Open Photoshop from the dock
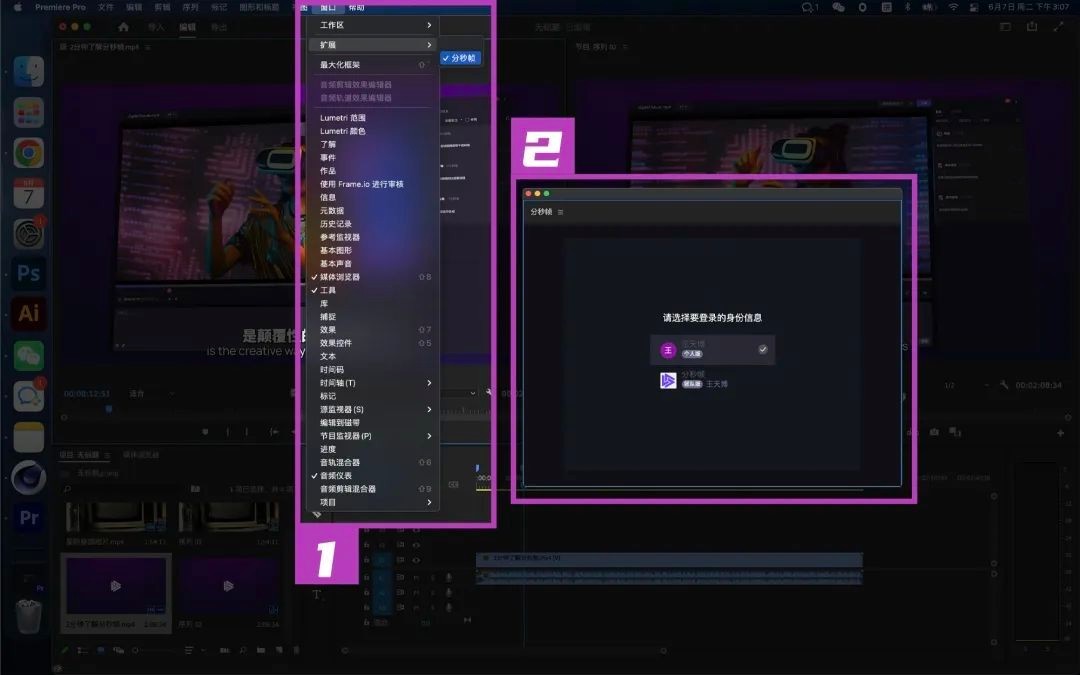Viewport: 1080px width, 675px height. coord(29,273)
